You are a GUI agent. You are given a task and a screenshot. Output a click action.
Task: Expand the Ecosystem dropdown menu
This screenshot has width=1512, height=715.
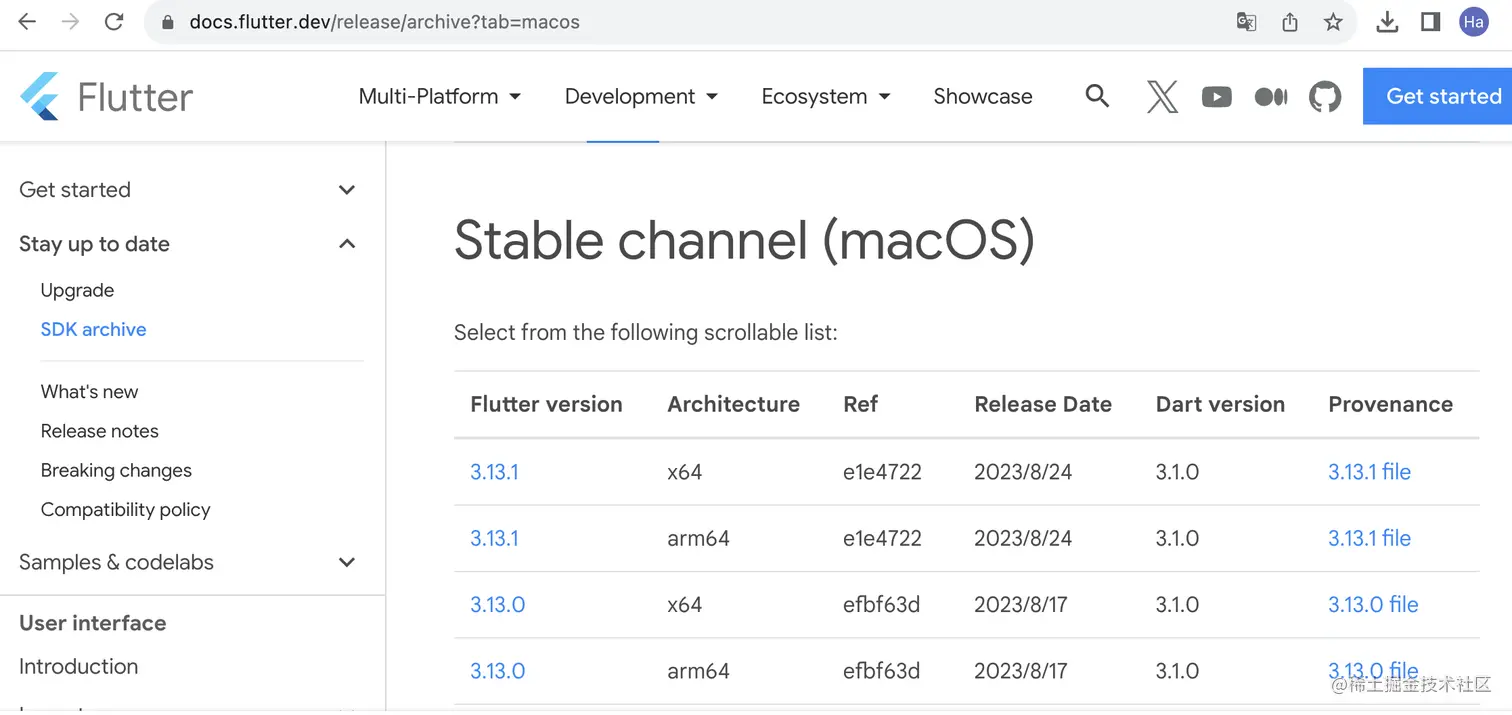pyautogui.click(x=825, y=97)
